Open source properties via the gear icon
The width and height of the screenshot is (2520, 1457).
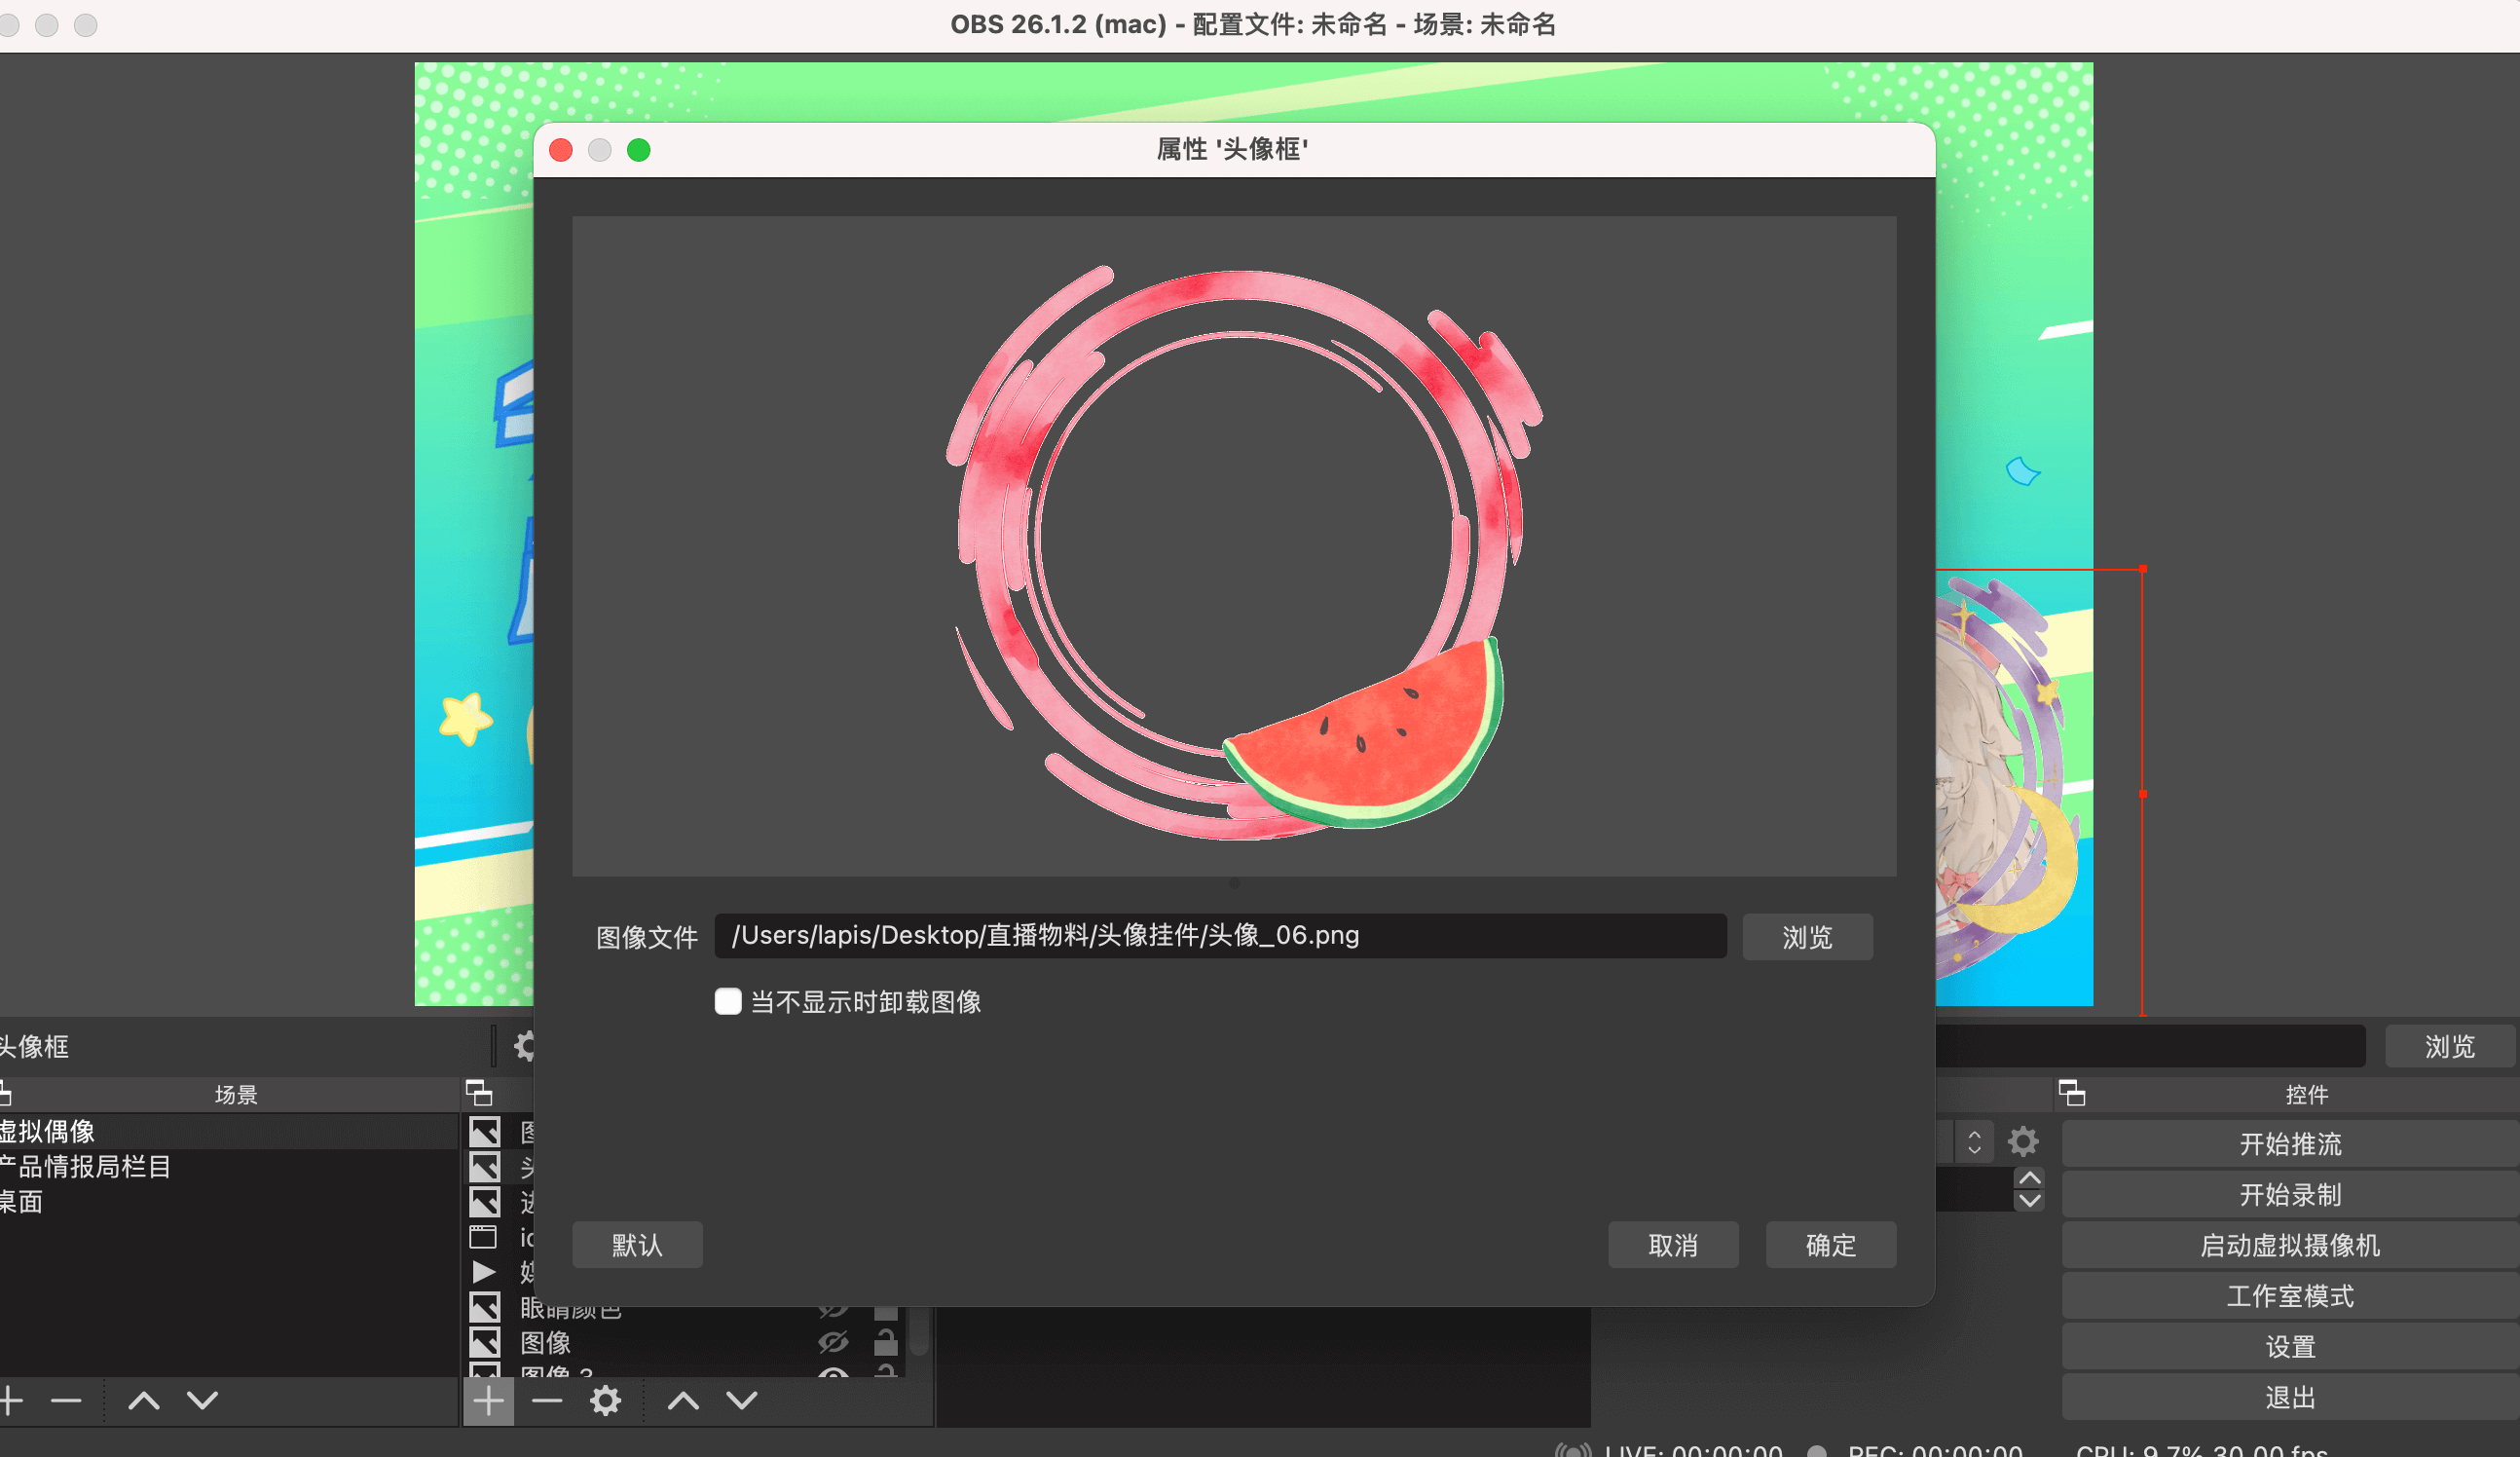[605, 1401]
